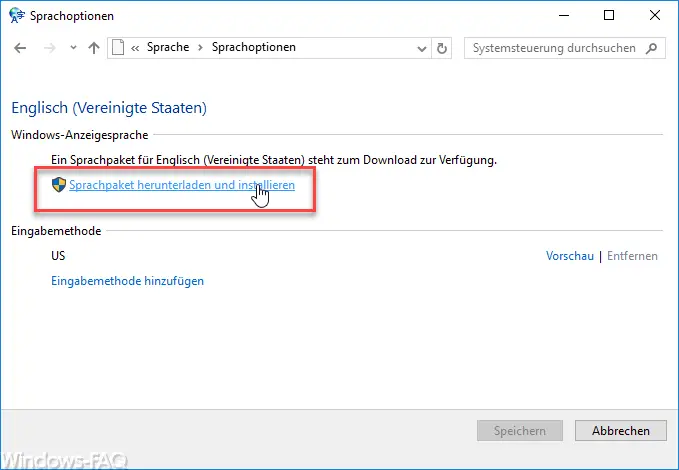Refresh the Sprachoptionen page
The width and height of the screenshot is (679, 470).
[x=442, y=48]
